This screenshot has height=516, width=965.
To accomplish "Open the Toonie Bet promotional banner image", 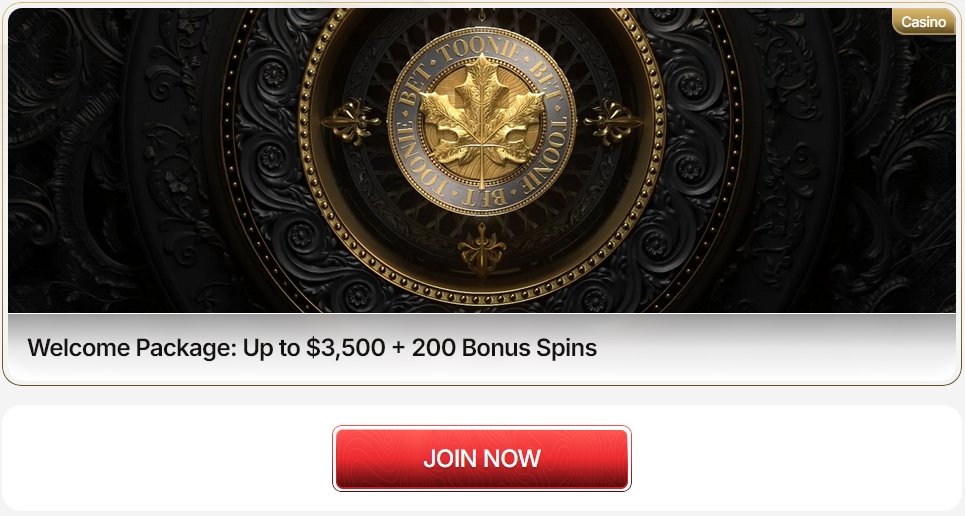I will pyautogui.click(x=482, y=160).
